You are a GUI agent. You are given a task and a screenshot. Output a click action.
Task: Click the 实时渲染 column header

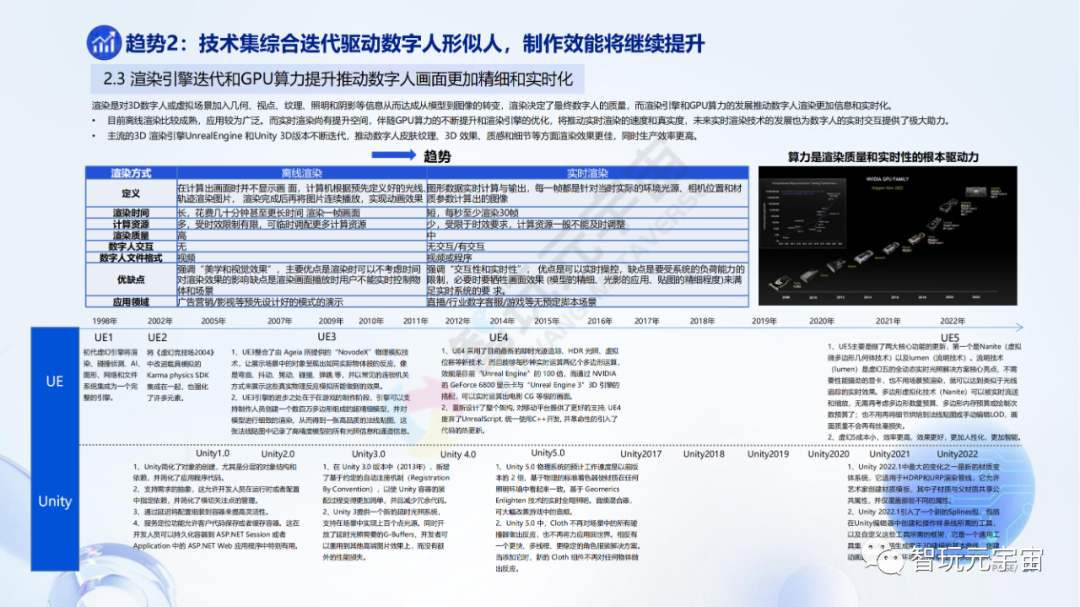coord(588,173)
